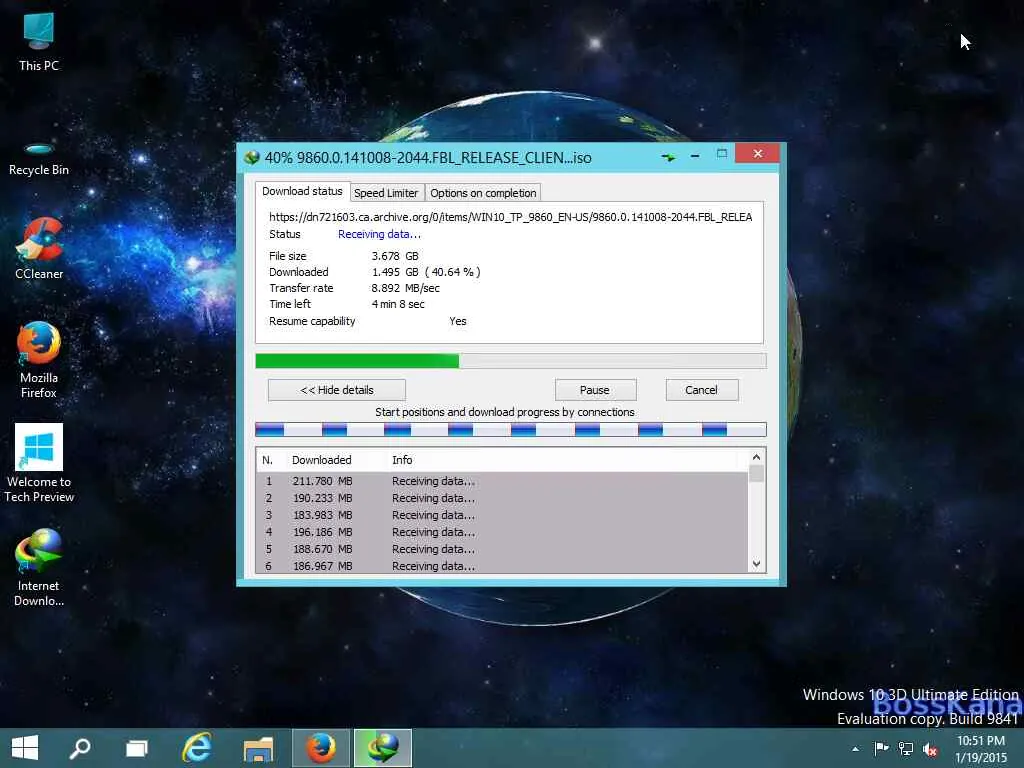1024x768 pixels.
Task: Click the time left 4 min 8 sec
Action: click(398, 304)
